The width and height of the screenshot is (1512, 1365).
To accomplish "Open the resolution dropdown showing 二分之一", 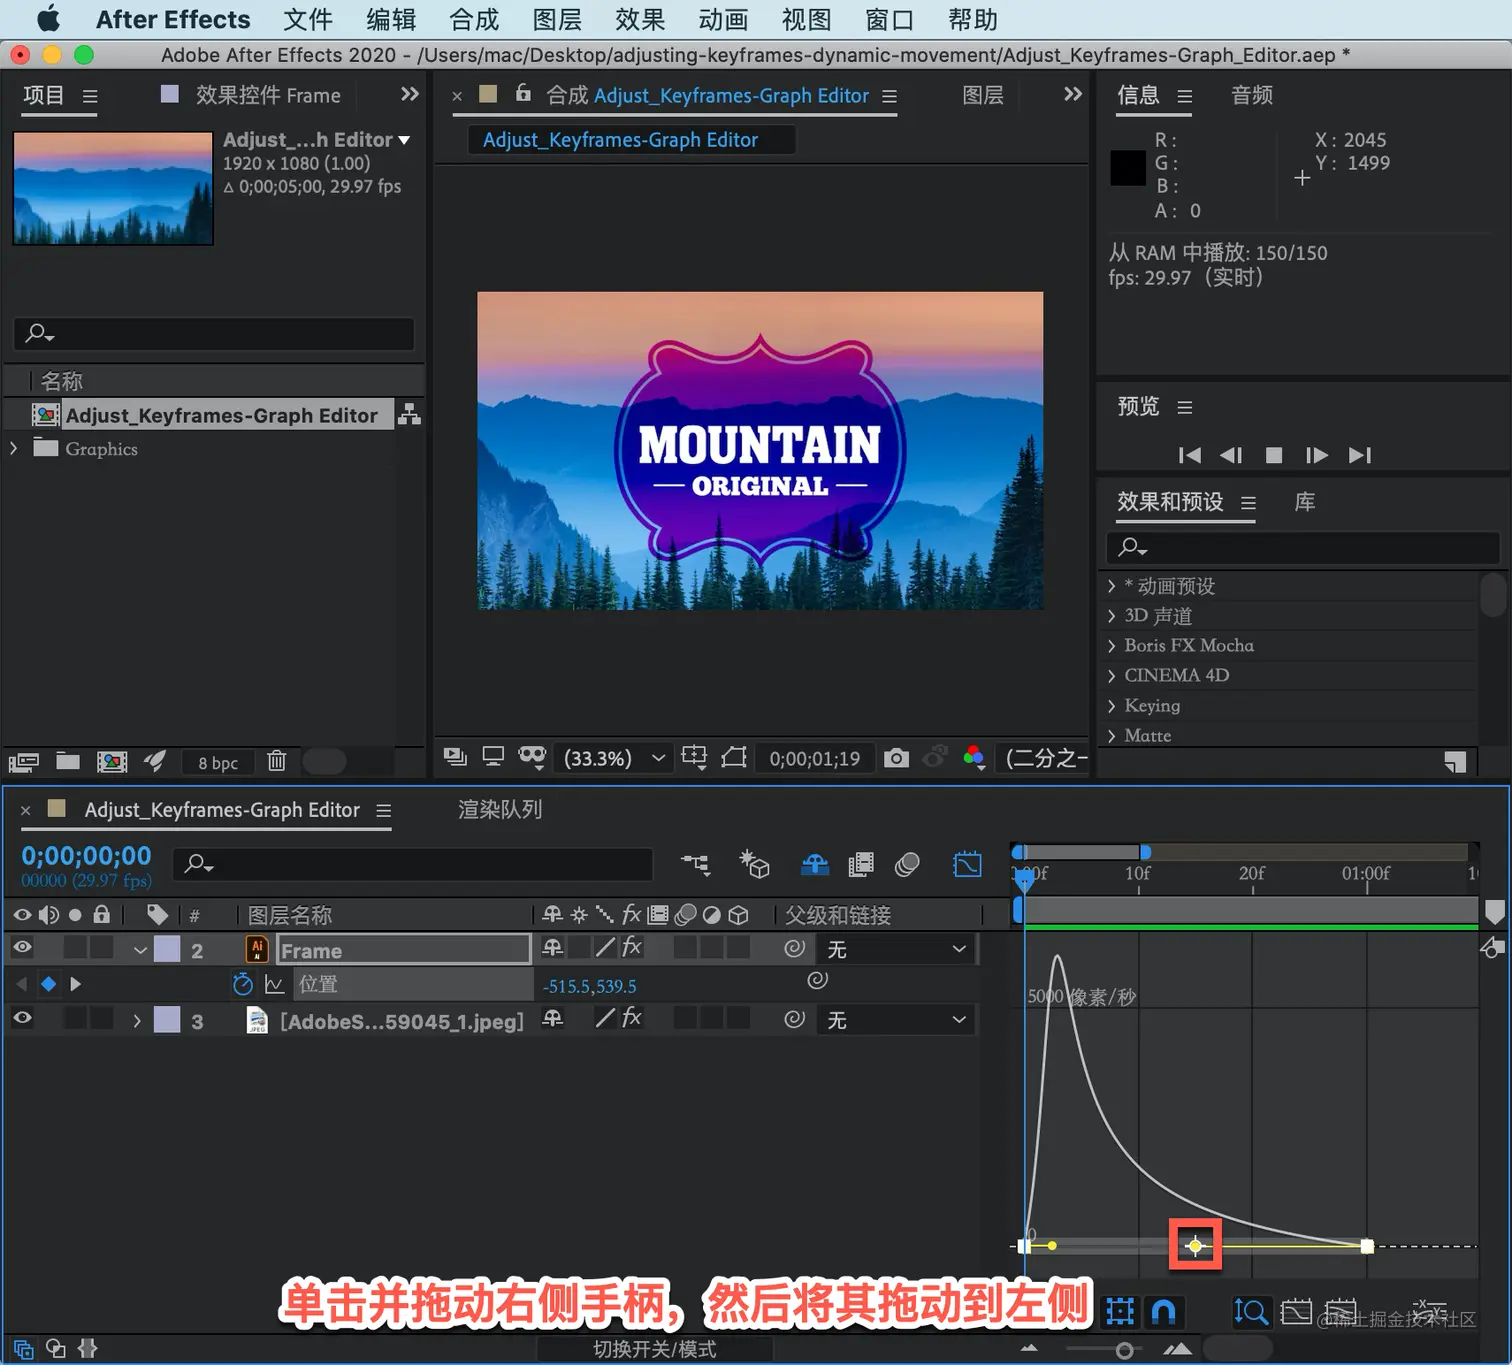I will tap(1045, 758).
